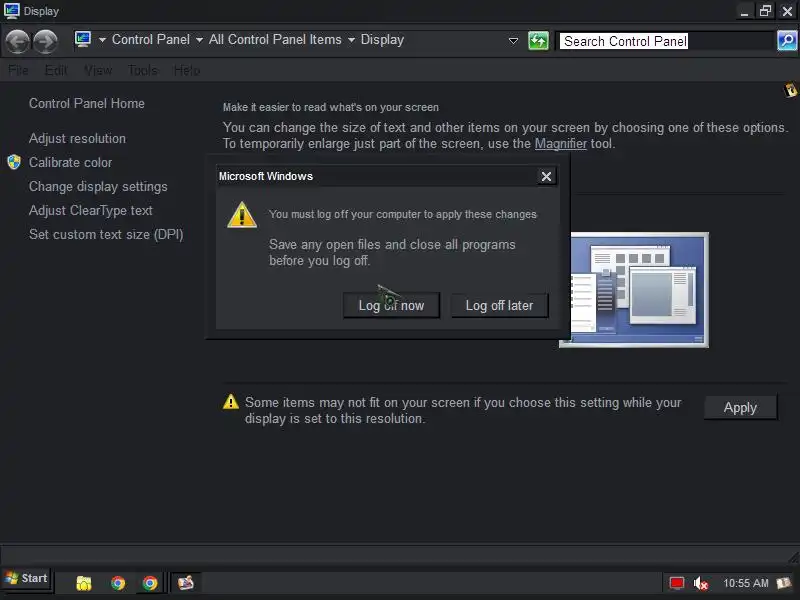Click the Display taskbar app icon
800x600 pixels.
pyautogui.click(x=186, y=582)
